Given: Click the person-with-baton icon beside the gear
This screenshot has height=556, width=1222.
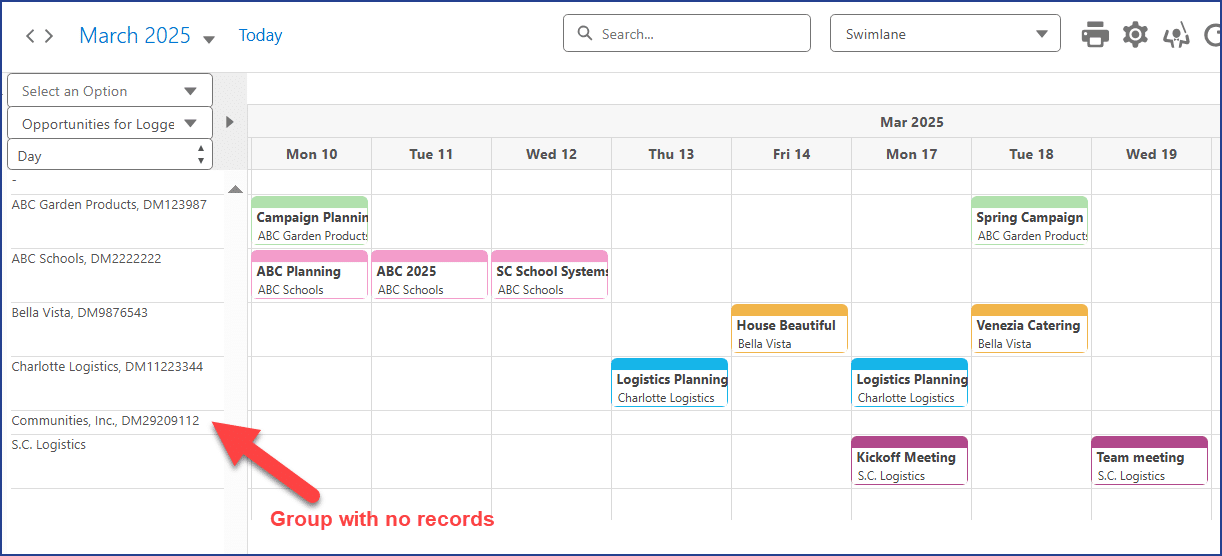Looking at the screenshot, I should click(x=1176, y=35).
